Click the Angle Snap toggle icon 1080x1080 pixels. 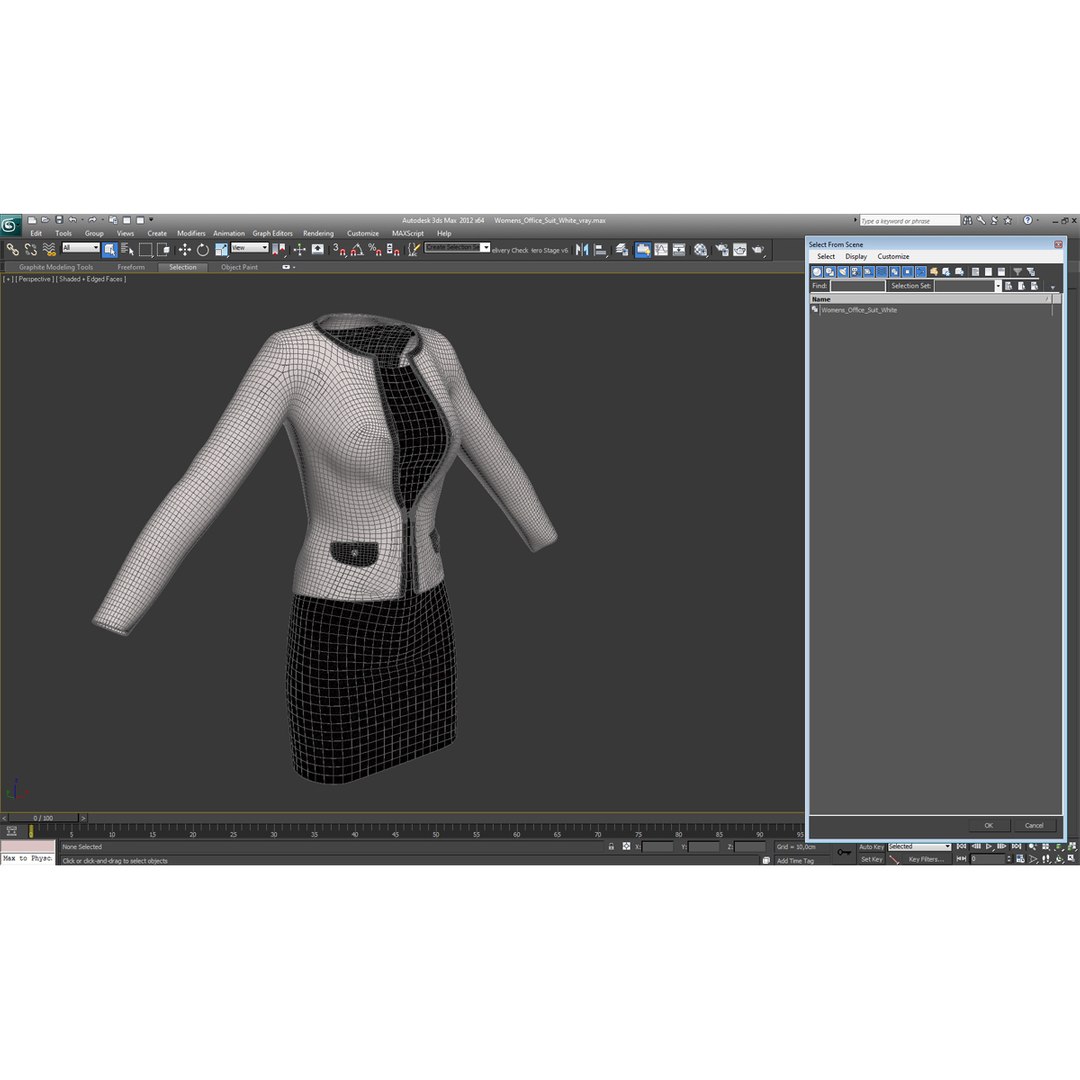[357, 249]
